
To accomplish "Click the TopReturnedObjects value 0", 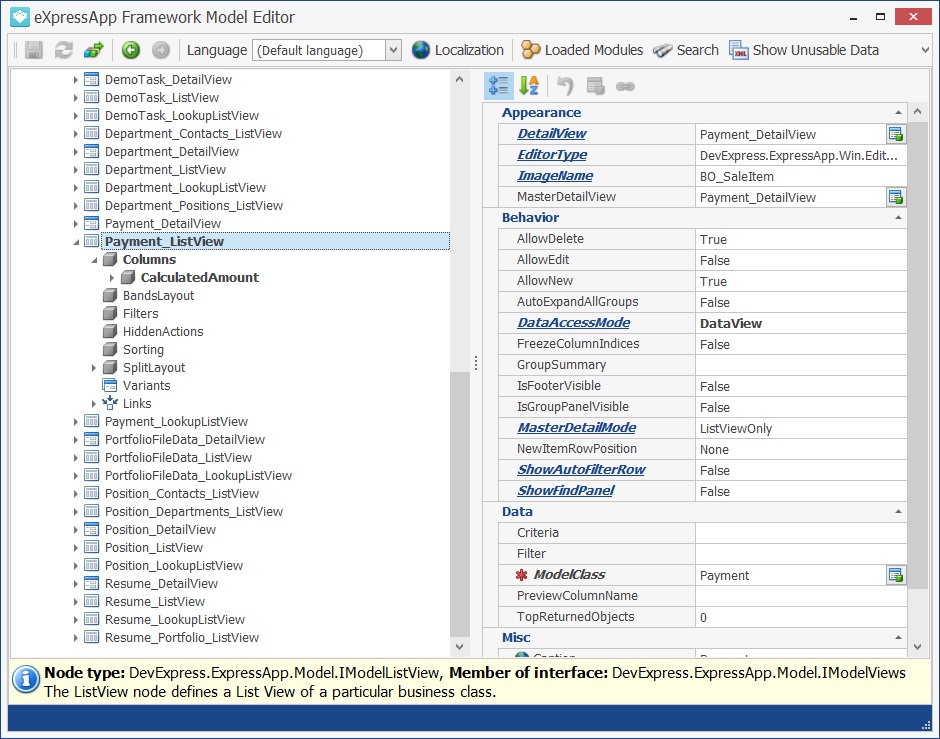I will click(703, 617).
